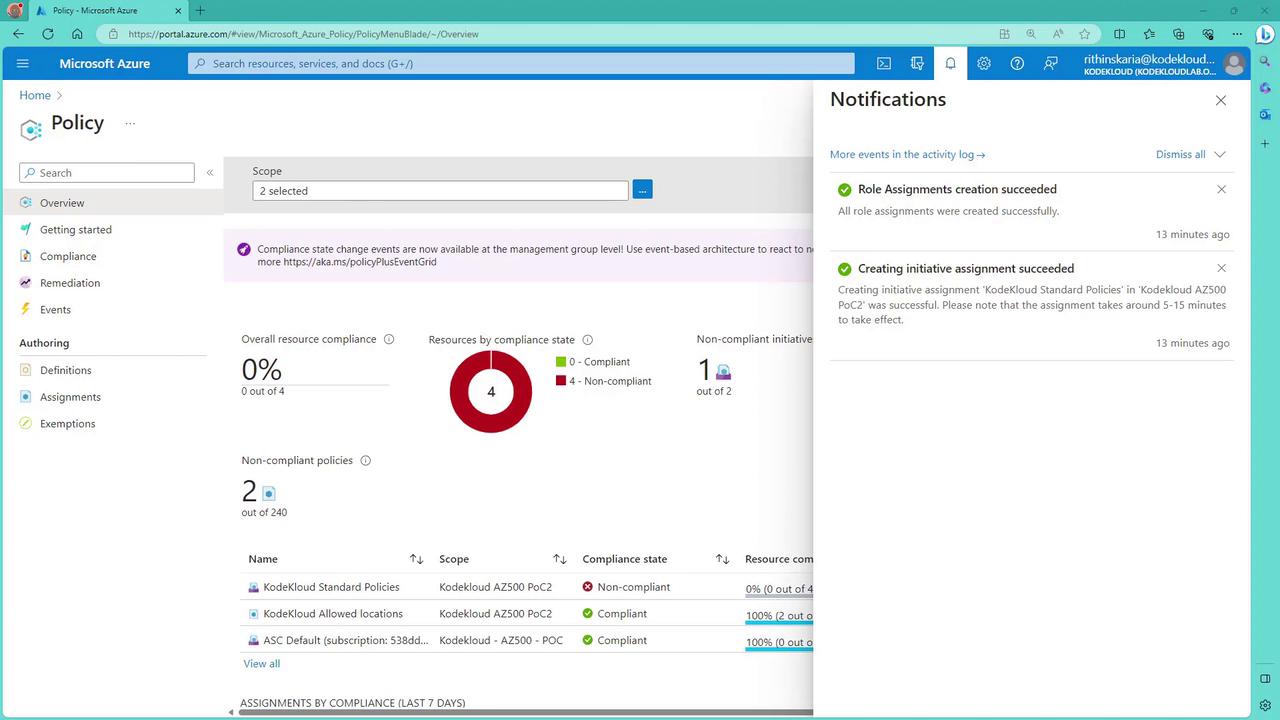Click the info icon beside Overall resource compliance
The image size is (1280, 720).
[389, 339]
